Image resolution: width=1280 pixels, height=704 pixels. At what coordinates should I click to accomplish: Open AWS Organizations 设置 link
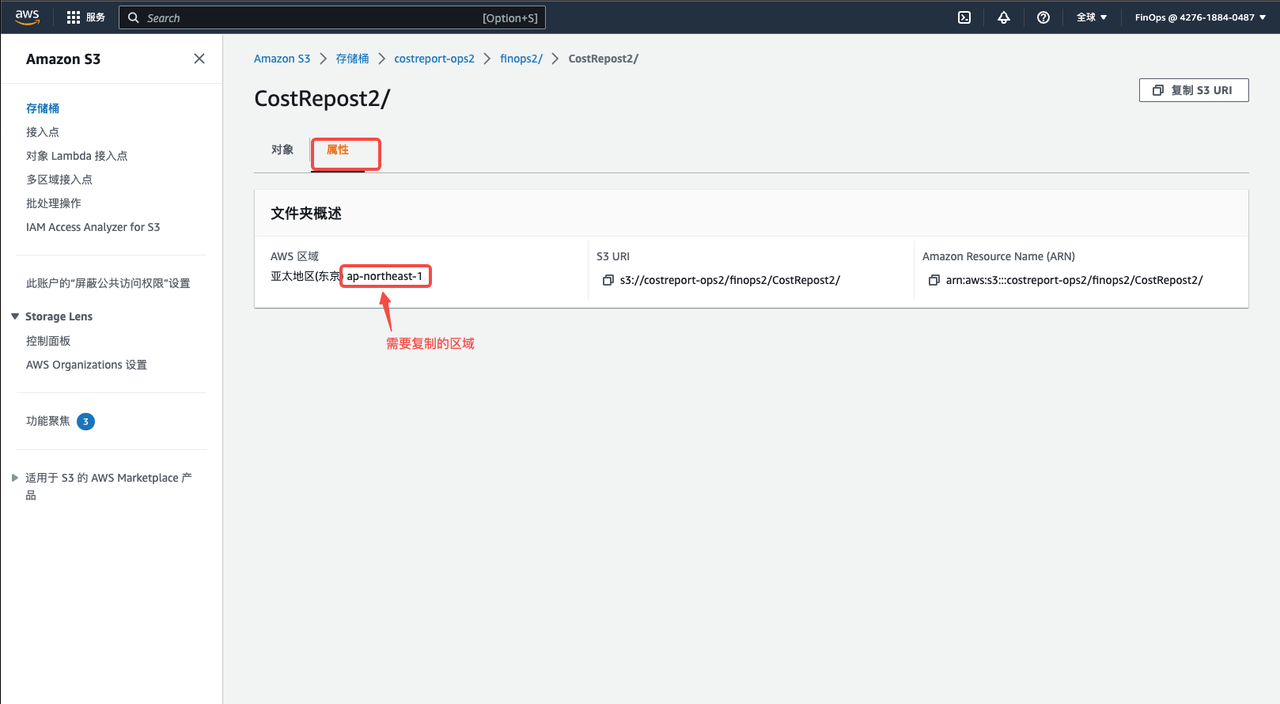tap(86, 365)
